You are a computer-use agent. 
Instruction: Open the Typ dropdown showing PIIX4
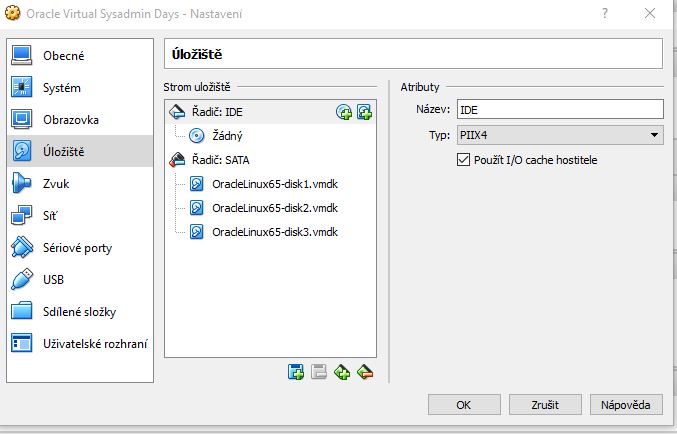560,135
